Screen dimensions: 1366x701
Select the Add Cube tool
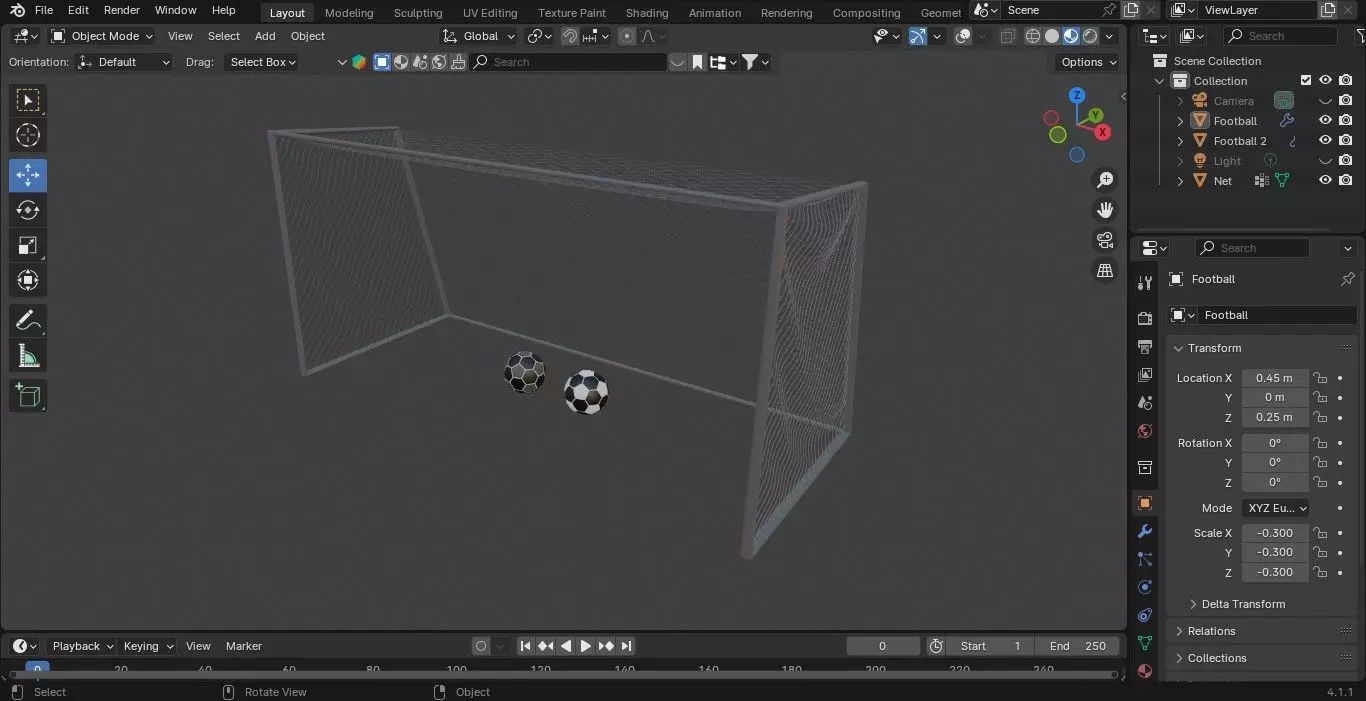point(28,395)
